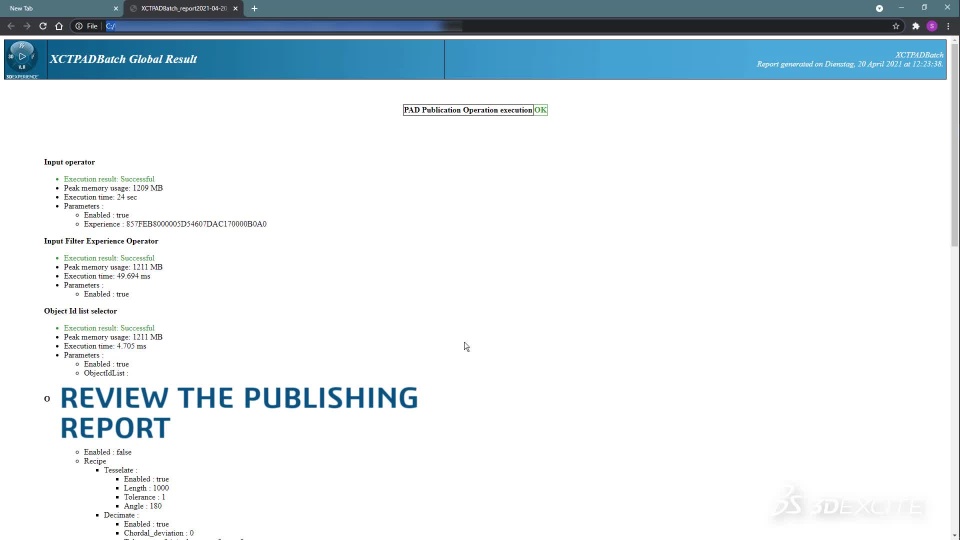Go back with the browser back arrow
Screen dimensions: 960x540
pos(11,26)
